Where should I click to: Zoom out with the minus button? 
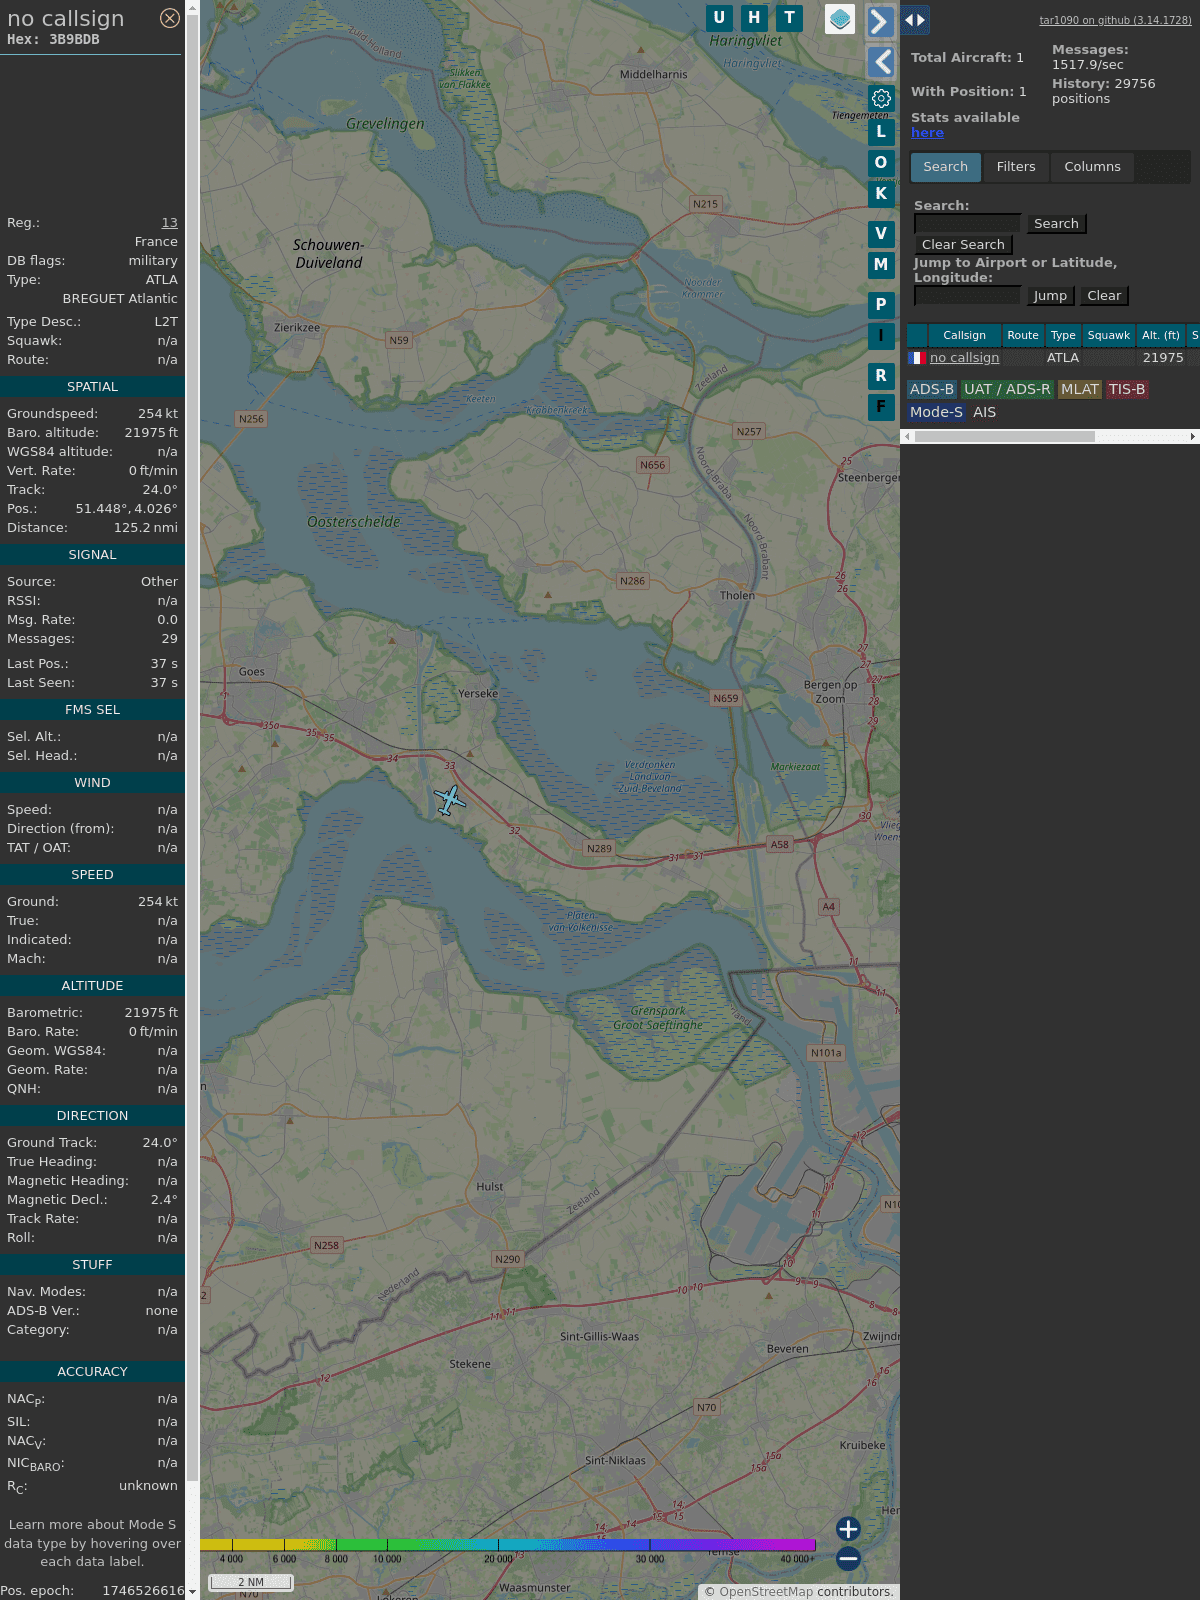[848, 1558]
